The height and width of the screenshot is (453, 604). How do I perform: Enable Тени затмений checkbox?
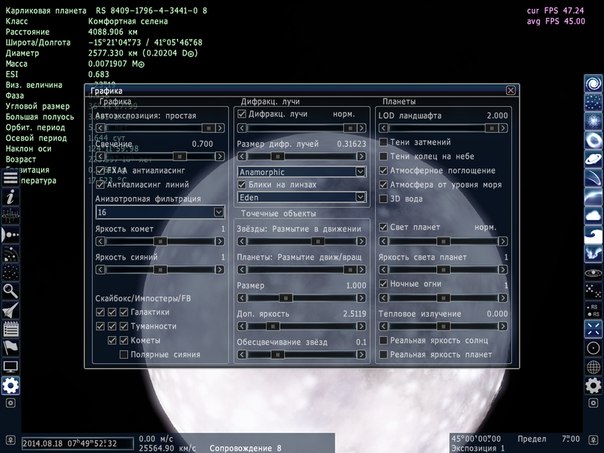[383, 142]
